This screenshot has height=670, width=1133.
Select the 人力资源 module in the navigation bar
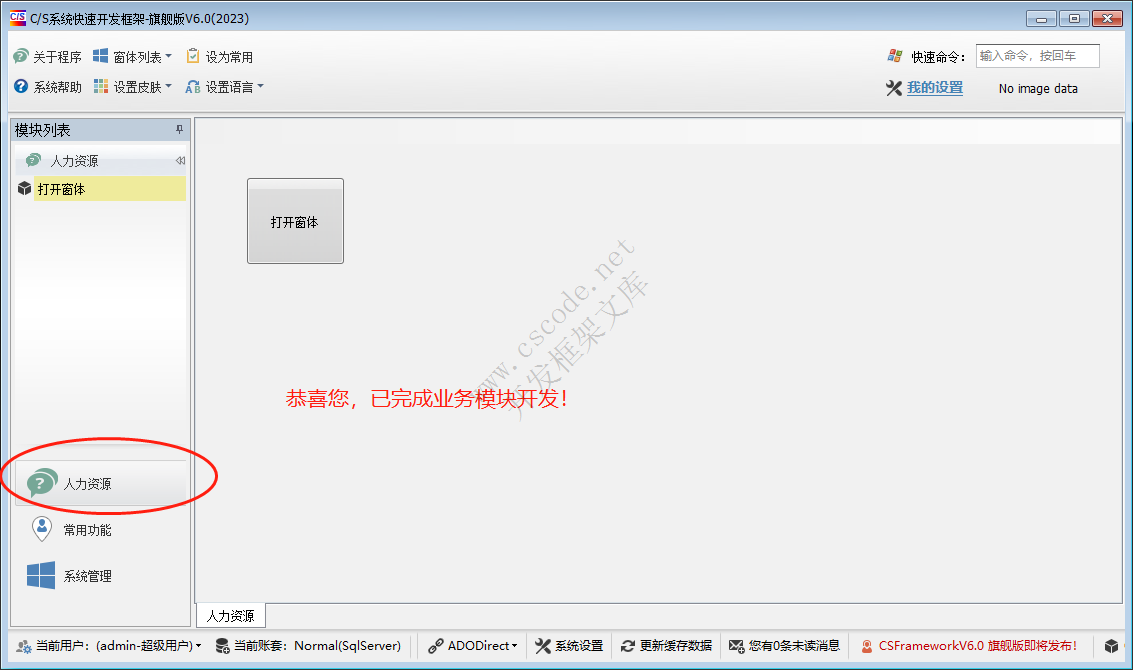pos(100,484)
